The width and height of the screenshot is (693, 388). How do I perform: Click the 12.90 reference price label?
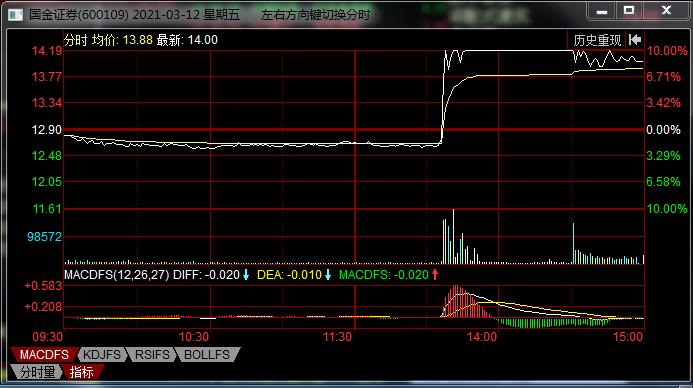point(46,129)
